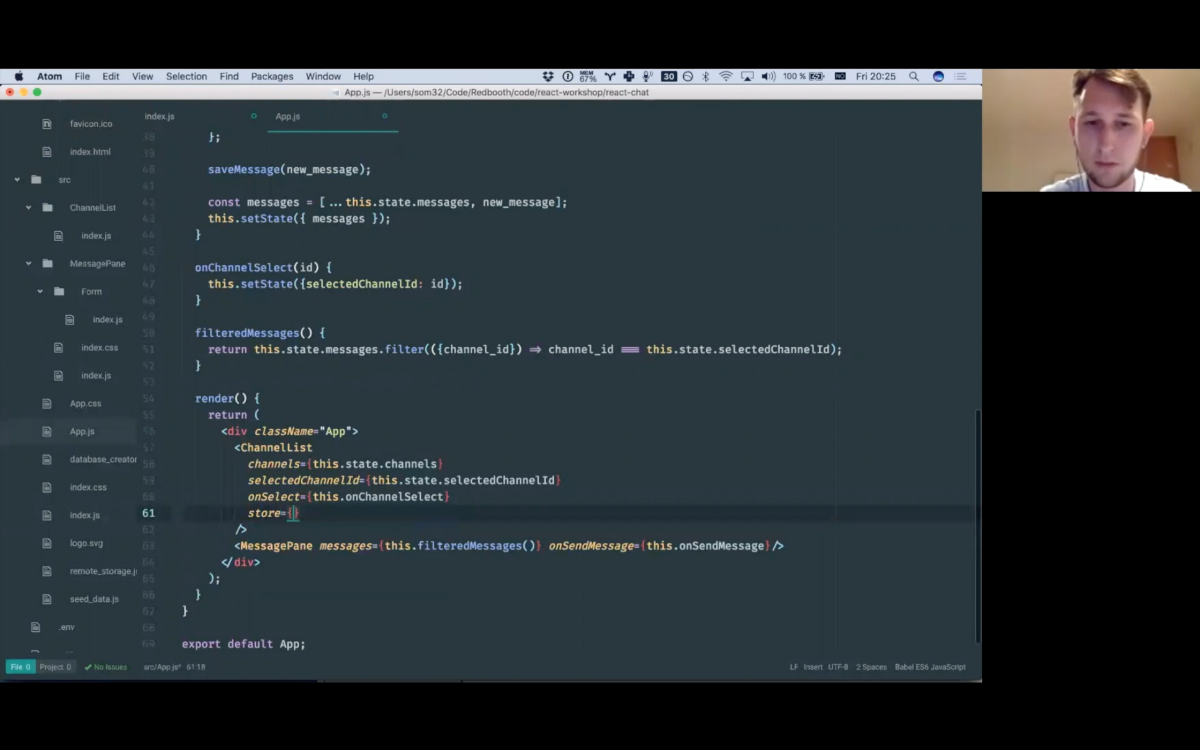Switch to the index.js tab
The image size is (1200, 750).
159,116
